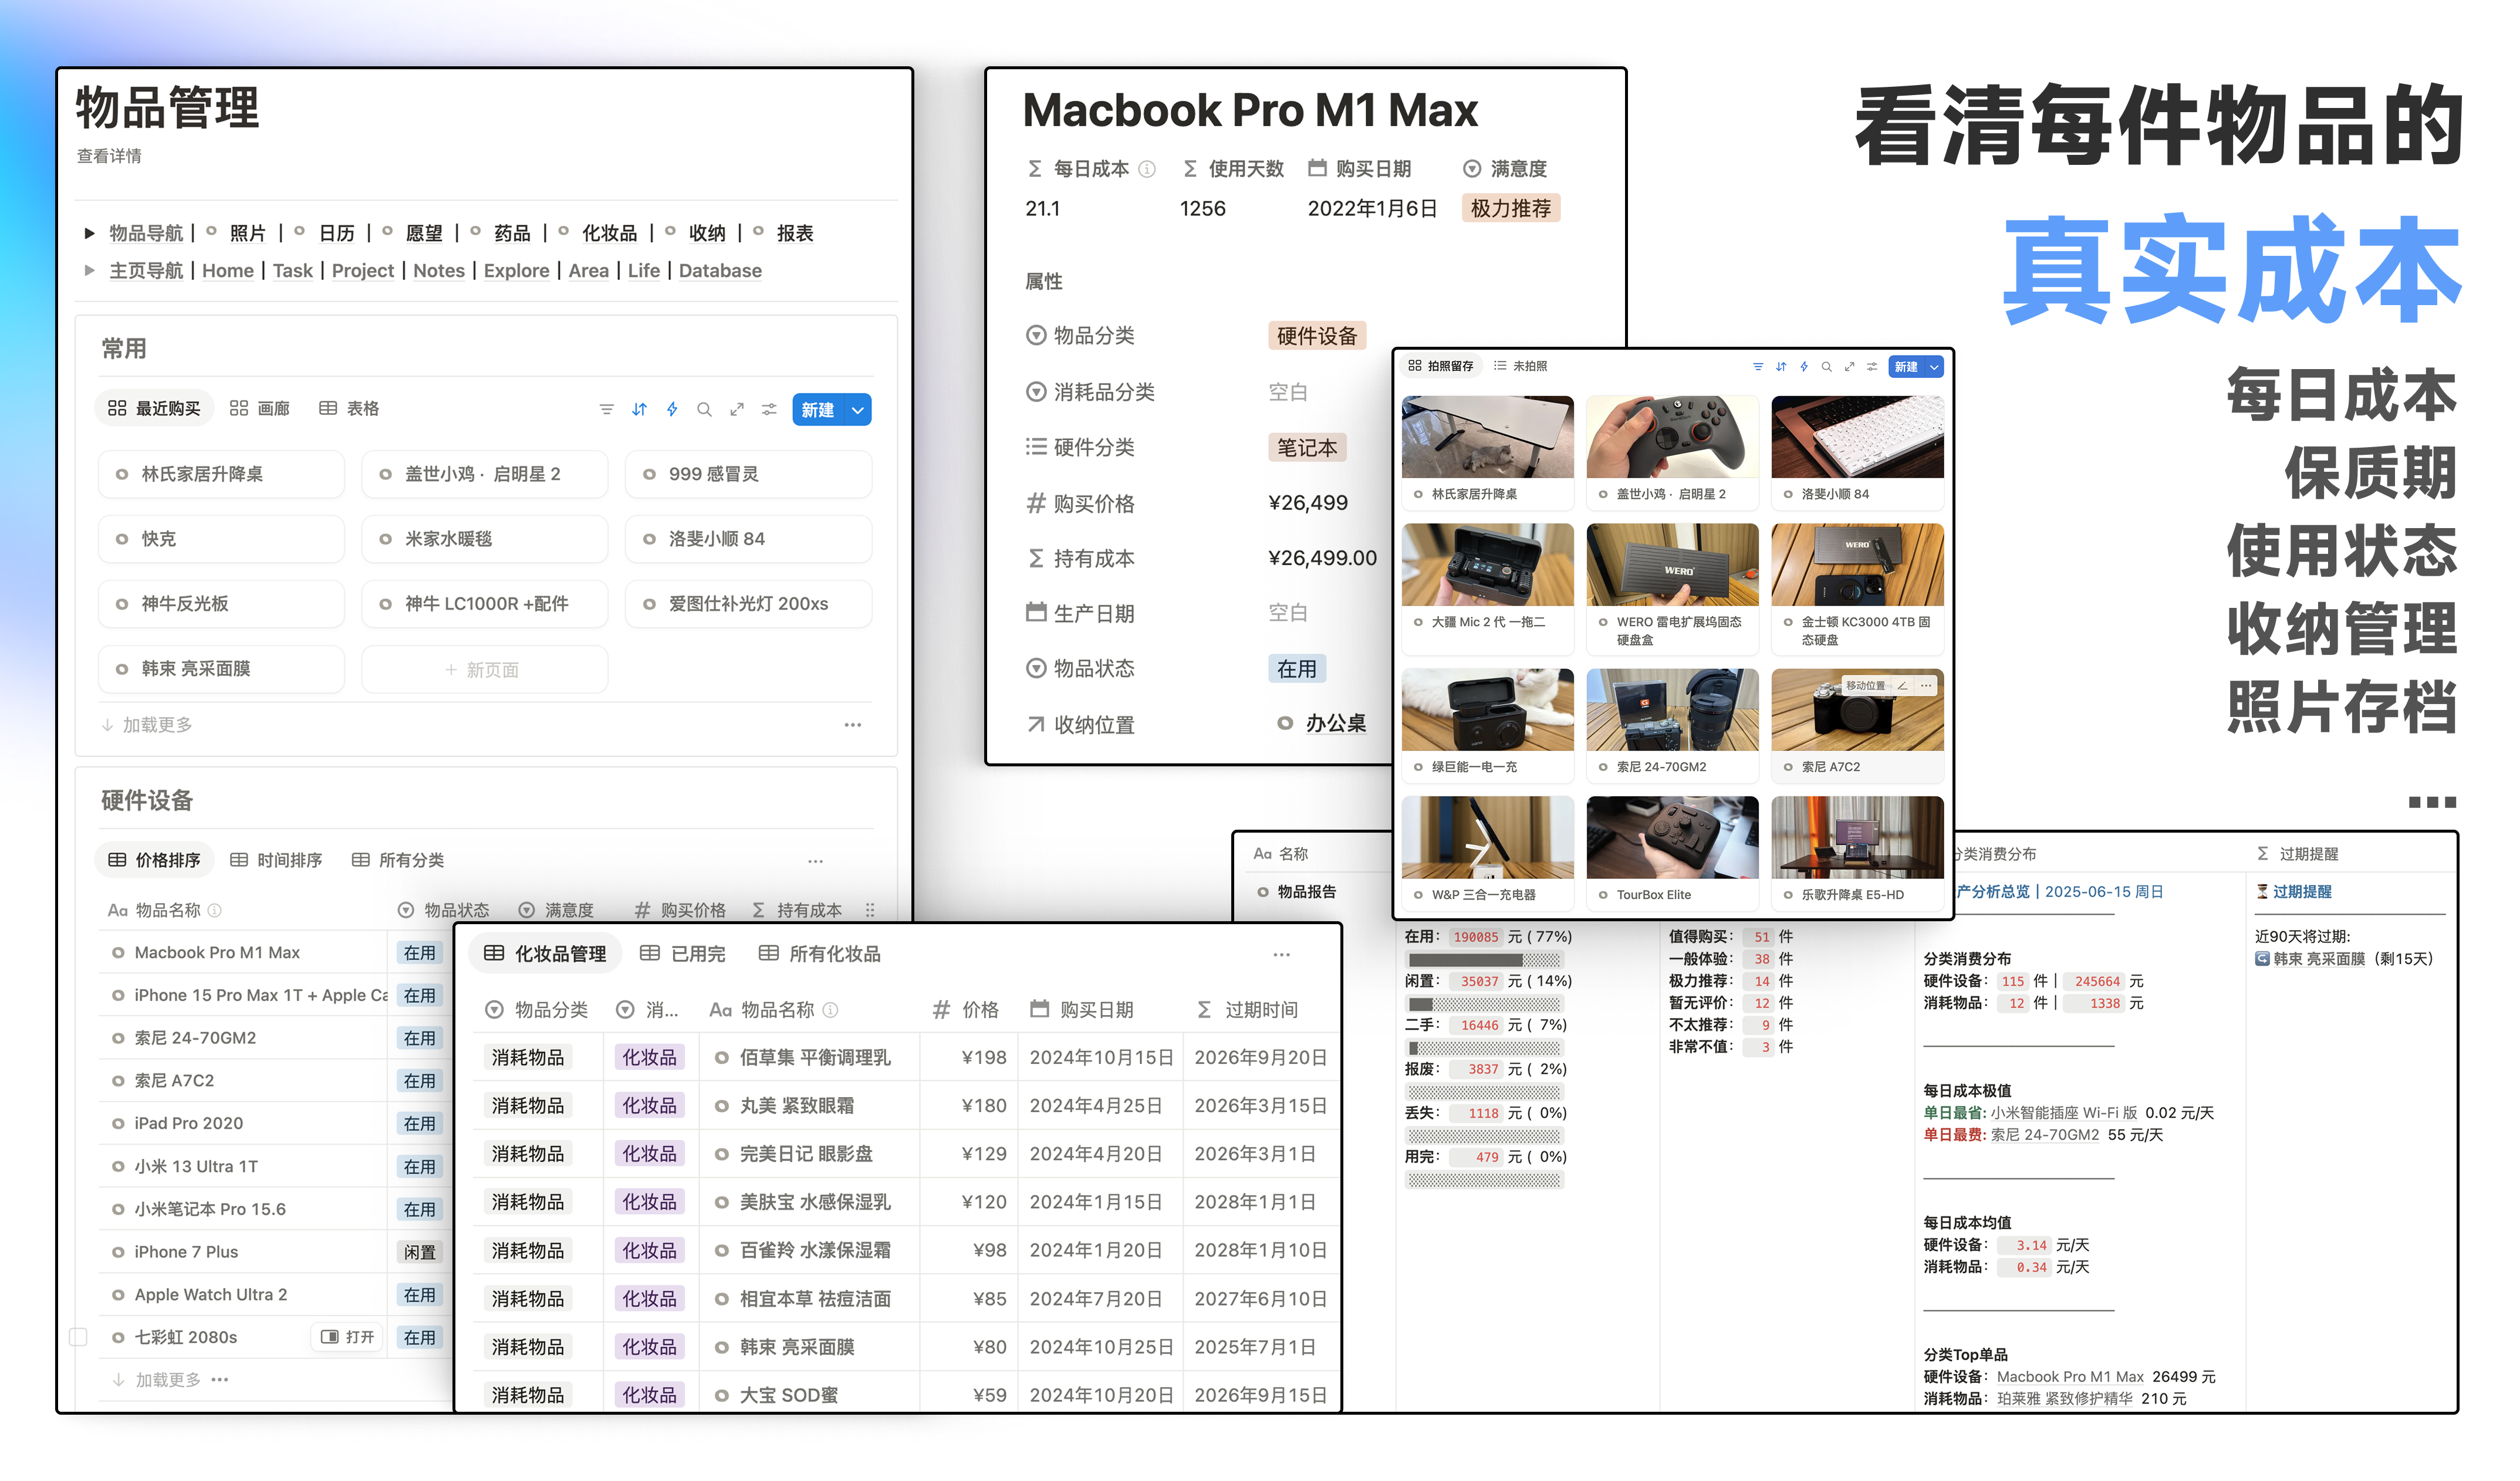Open full page icon in 常用 toolbar
The width and height of the screenshot is (2520, 1481).
737,409
